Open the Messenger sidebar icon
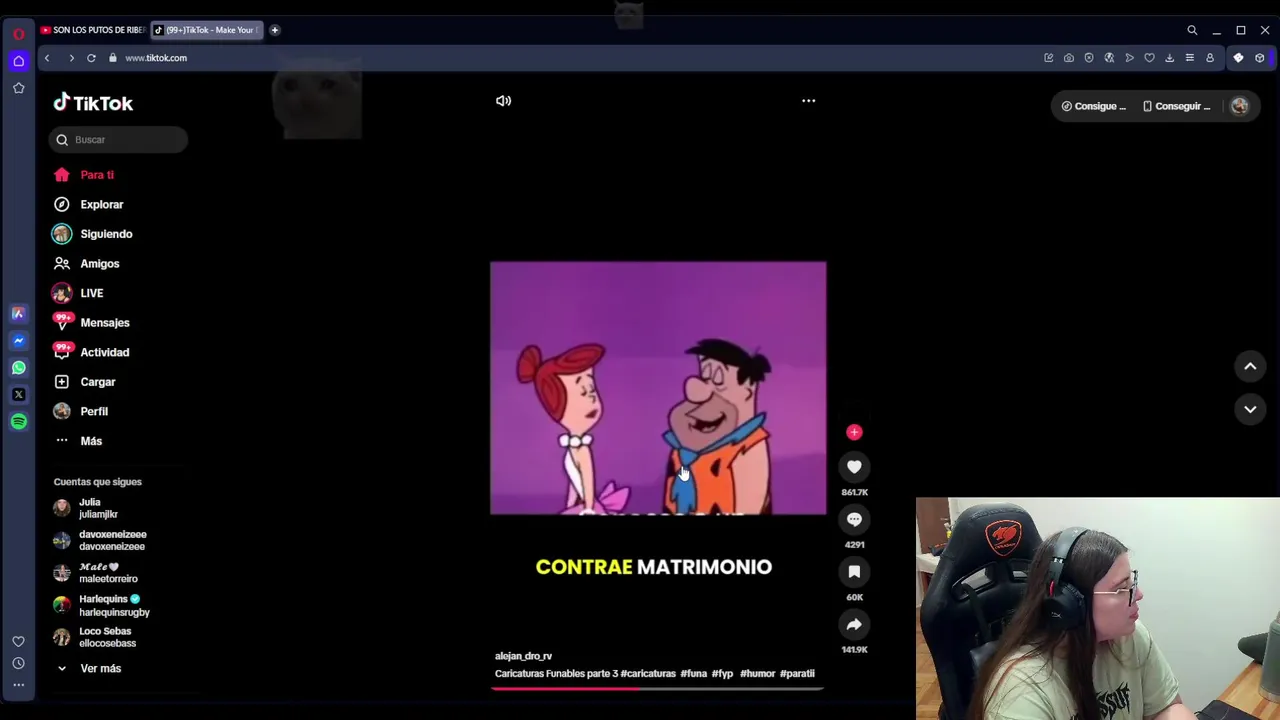The image size is (1280, 720). tap(18, 341)
